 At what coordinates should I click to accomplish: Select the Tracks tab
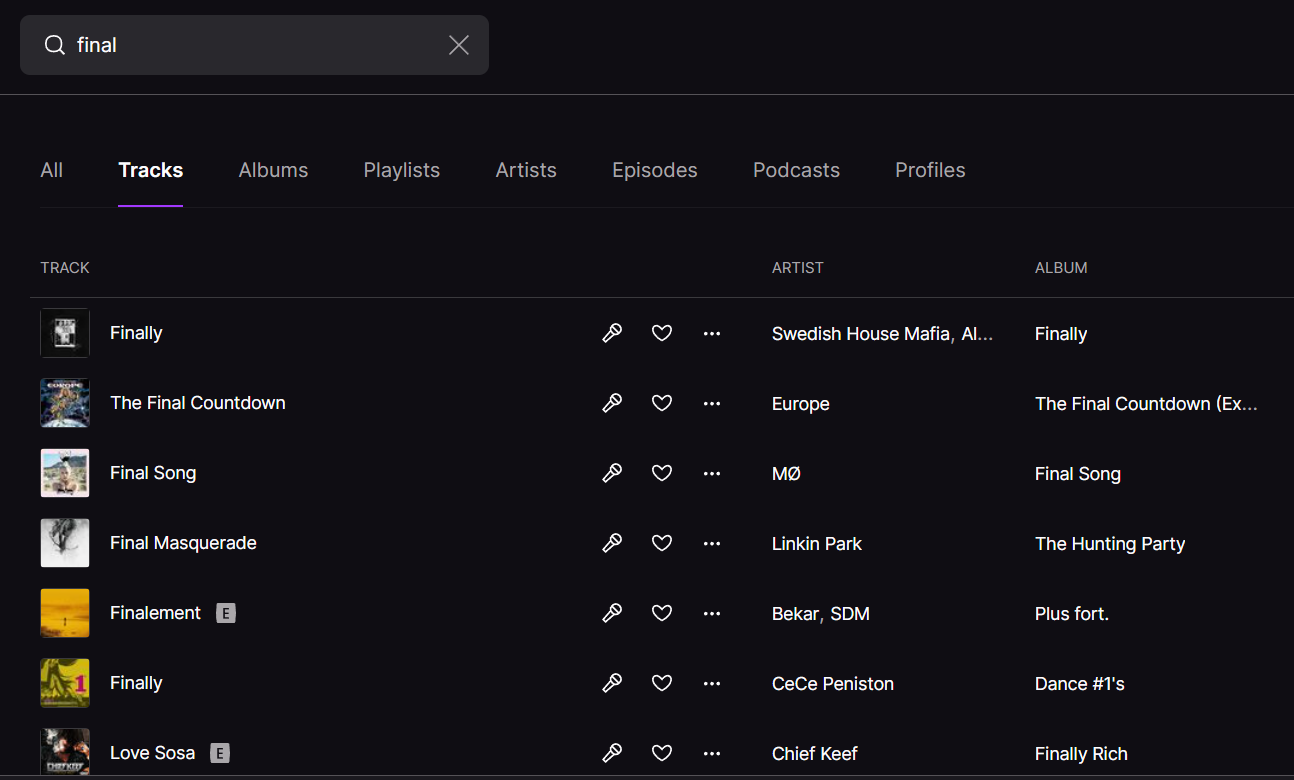151,170
